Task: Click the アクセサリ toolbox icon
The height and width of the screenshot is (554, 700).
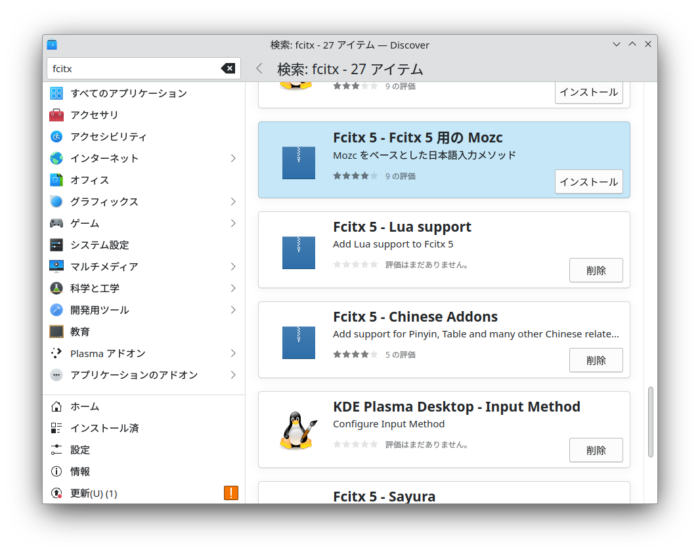Action: 56,115
